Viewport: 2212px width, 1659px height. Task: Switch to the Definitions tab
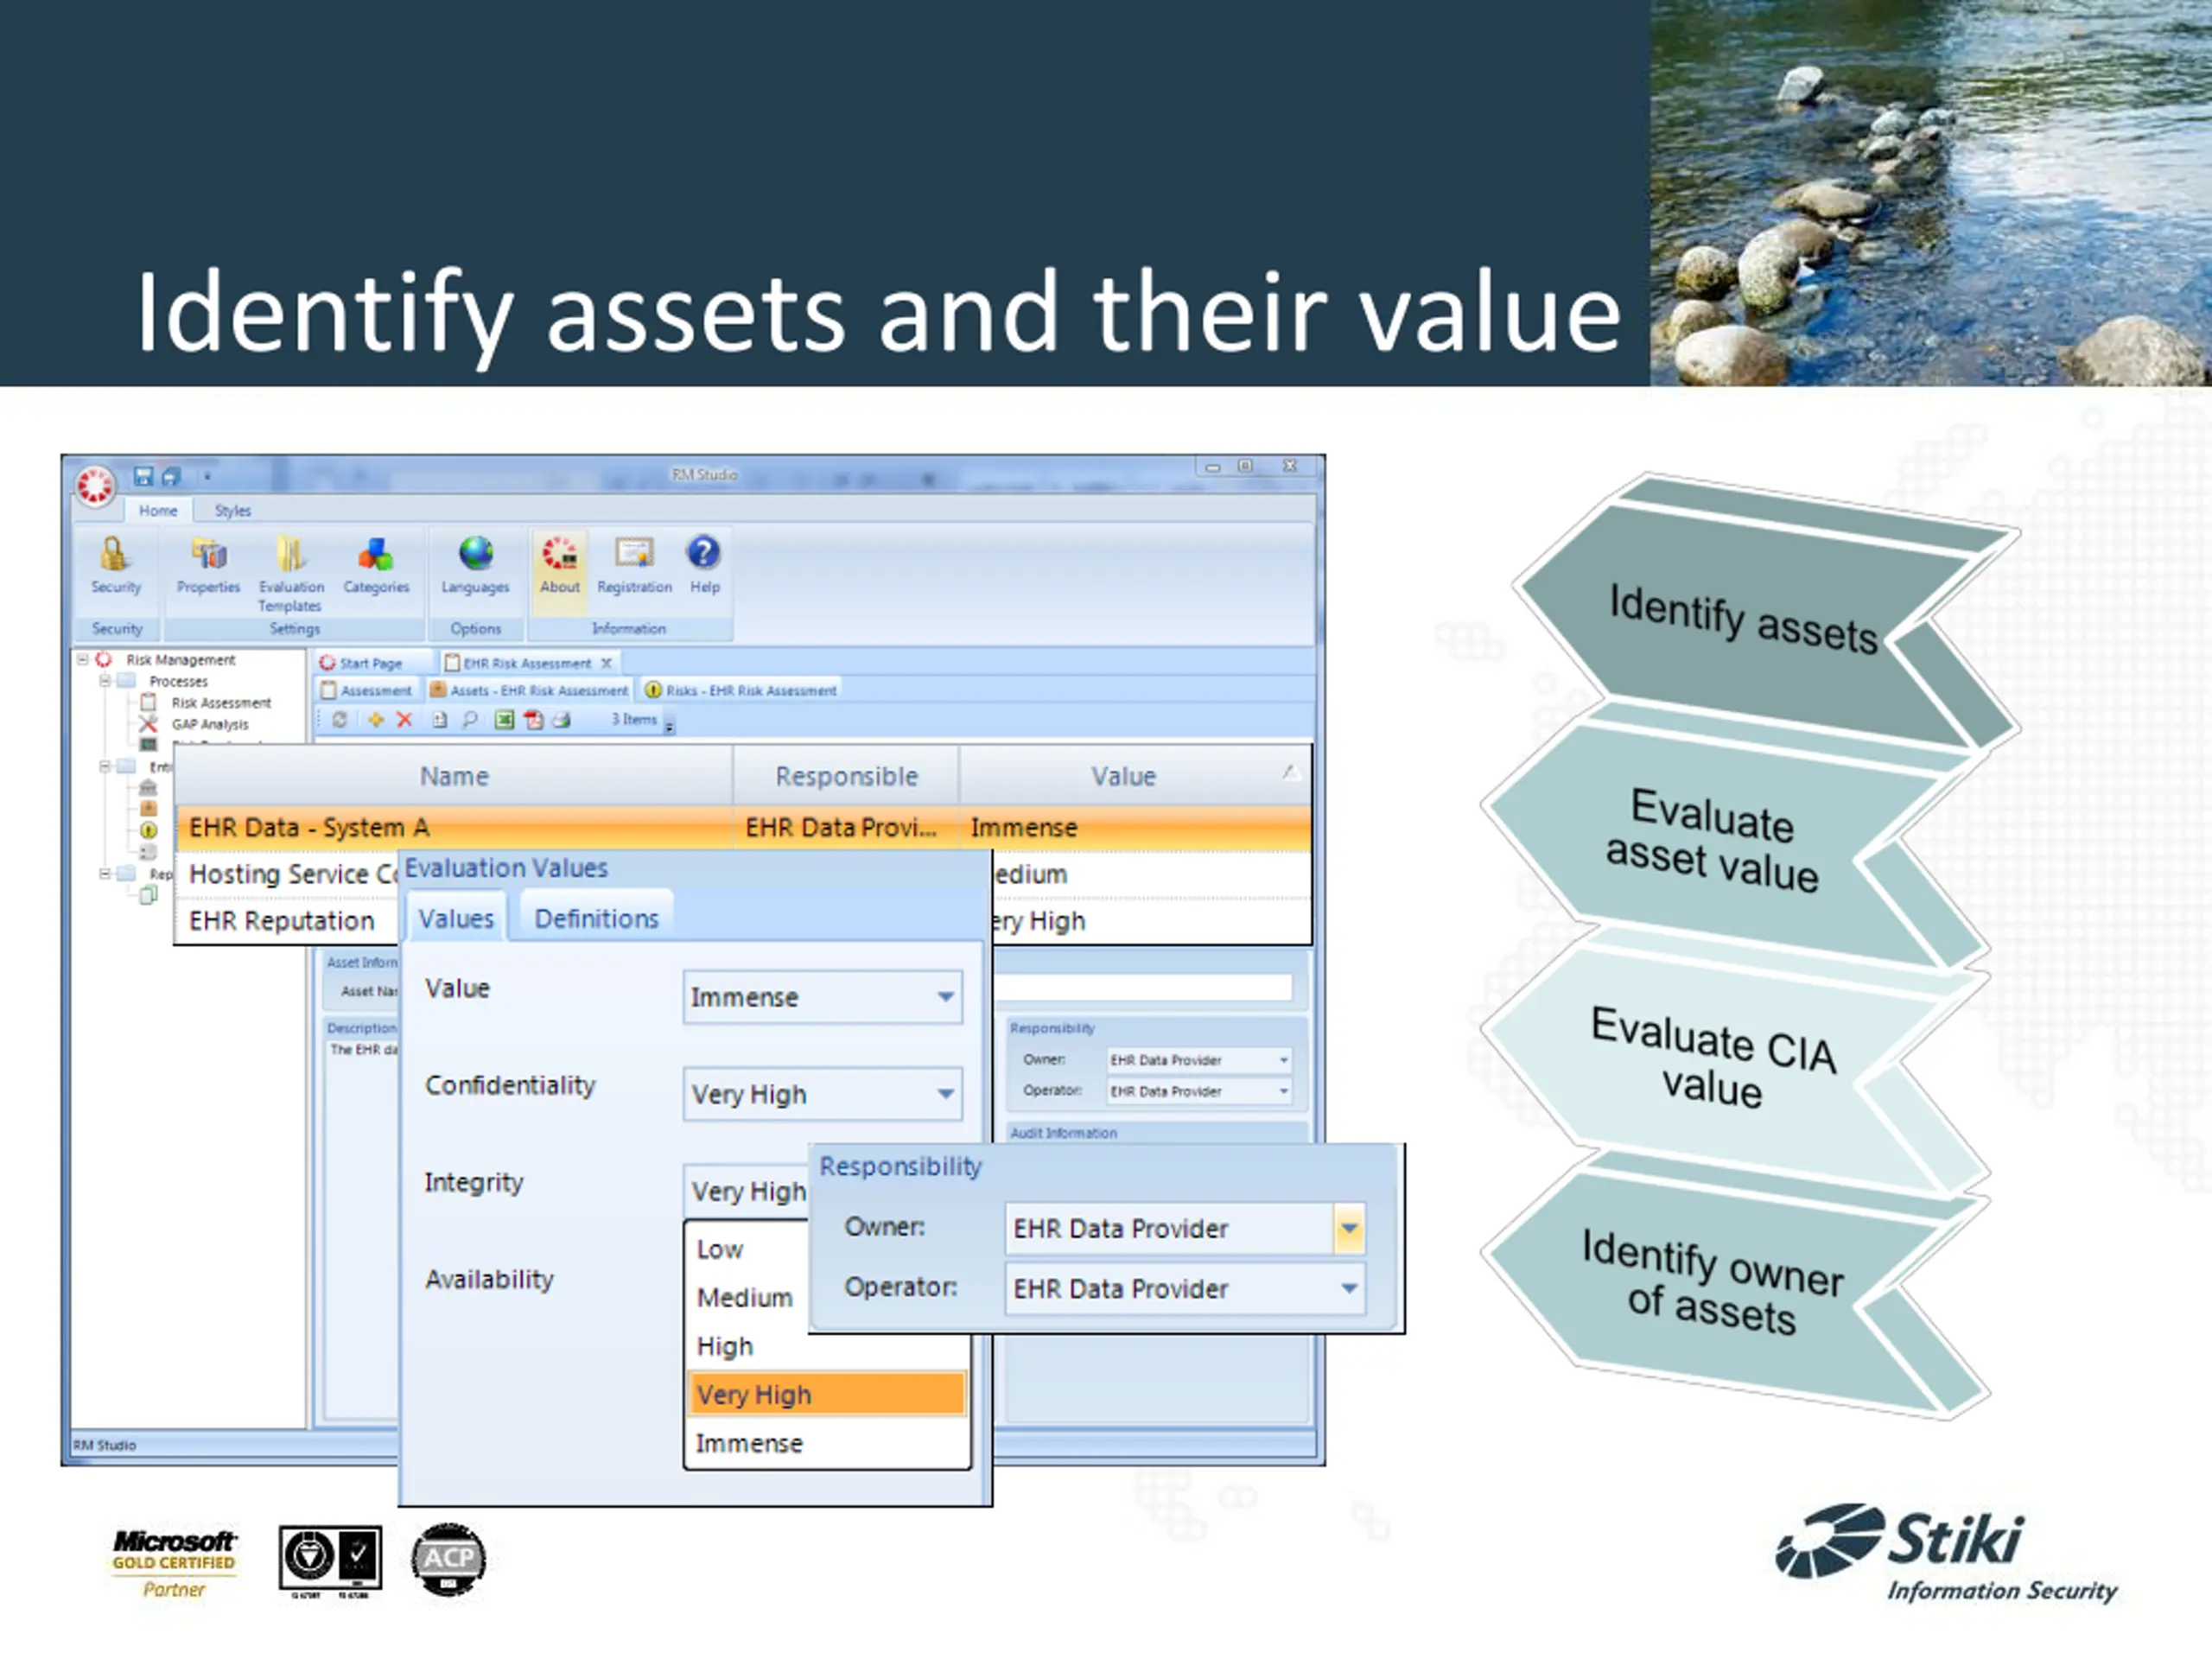tap(596, 919)
